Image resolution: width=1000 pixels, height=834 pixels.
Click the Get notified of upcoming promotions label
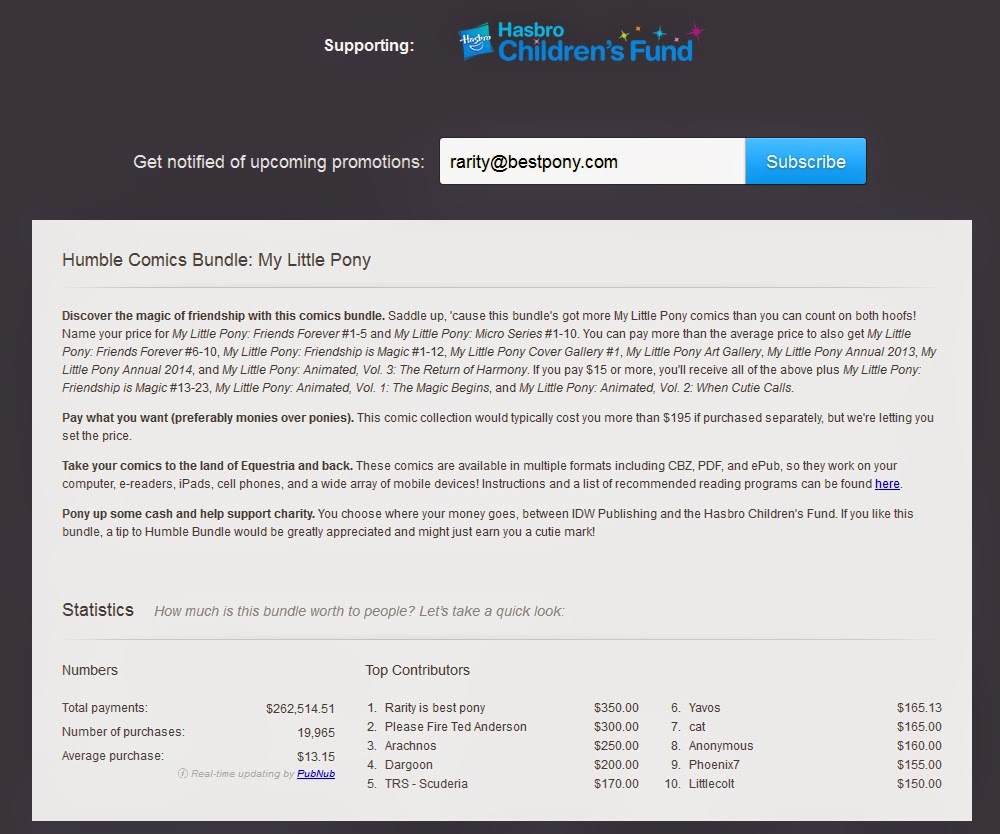click(279, 162)
